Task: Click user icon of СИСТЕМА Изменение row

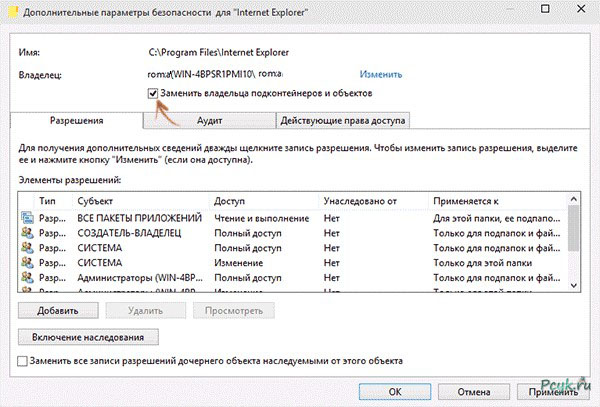Action: click(x=28, y=262)
